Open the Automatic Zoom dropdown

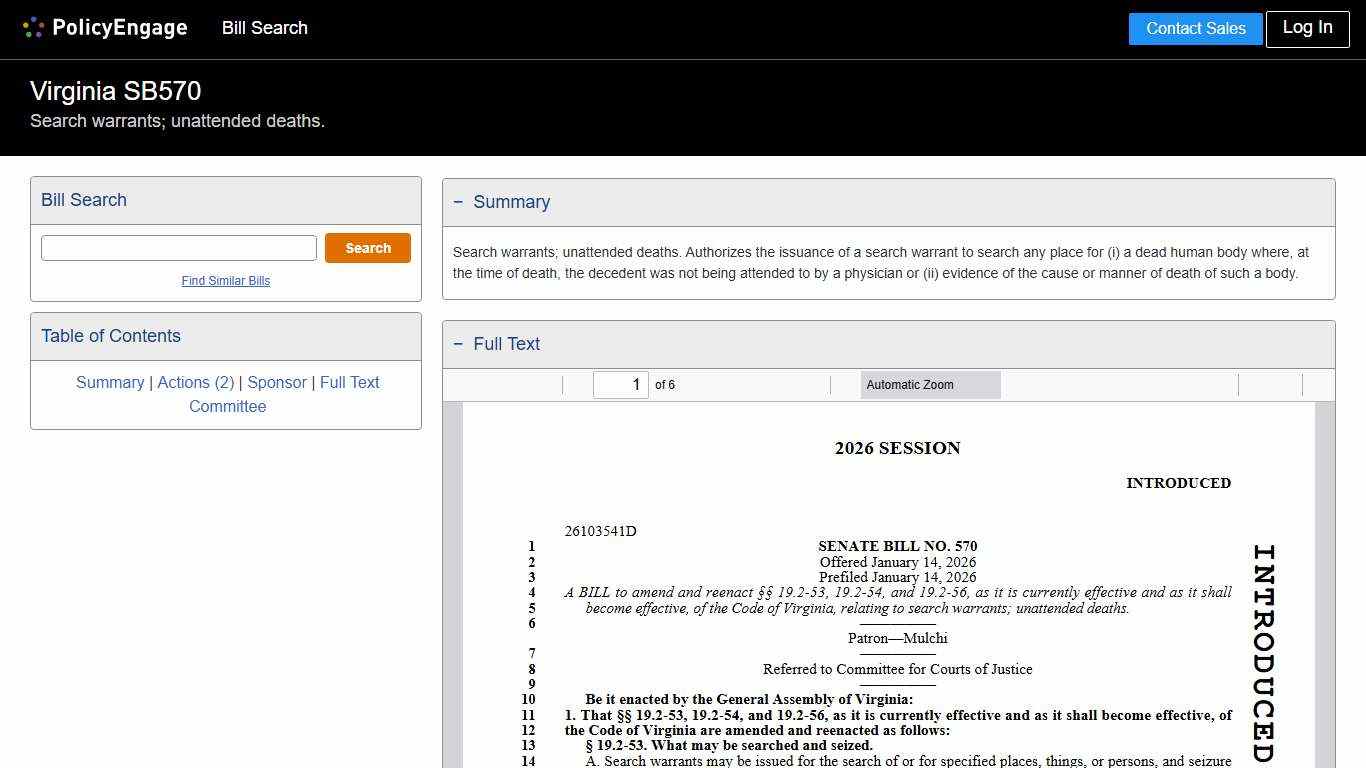930,385
